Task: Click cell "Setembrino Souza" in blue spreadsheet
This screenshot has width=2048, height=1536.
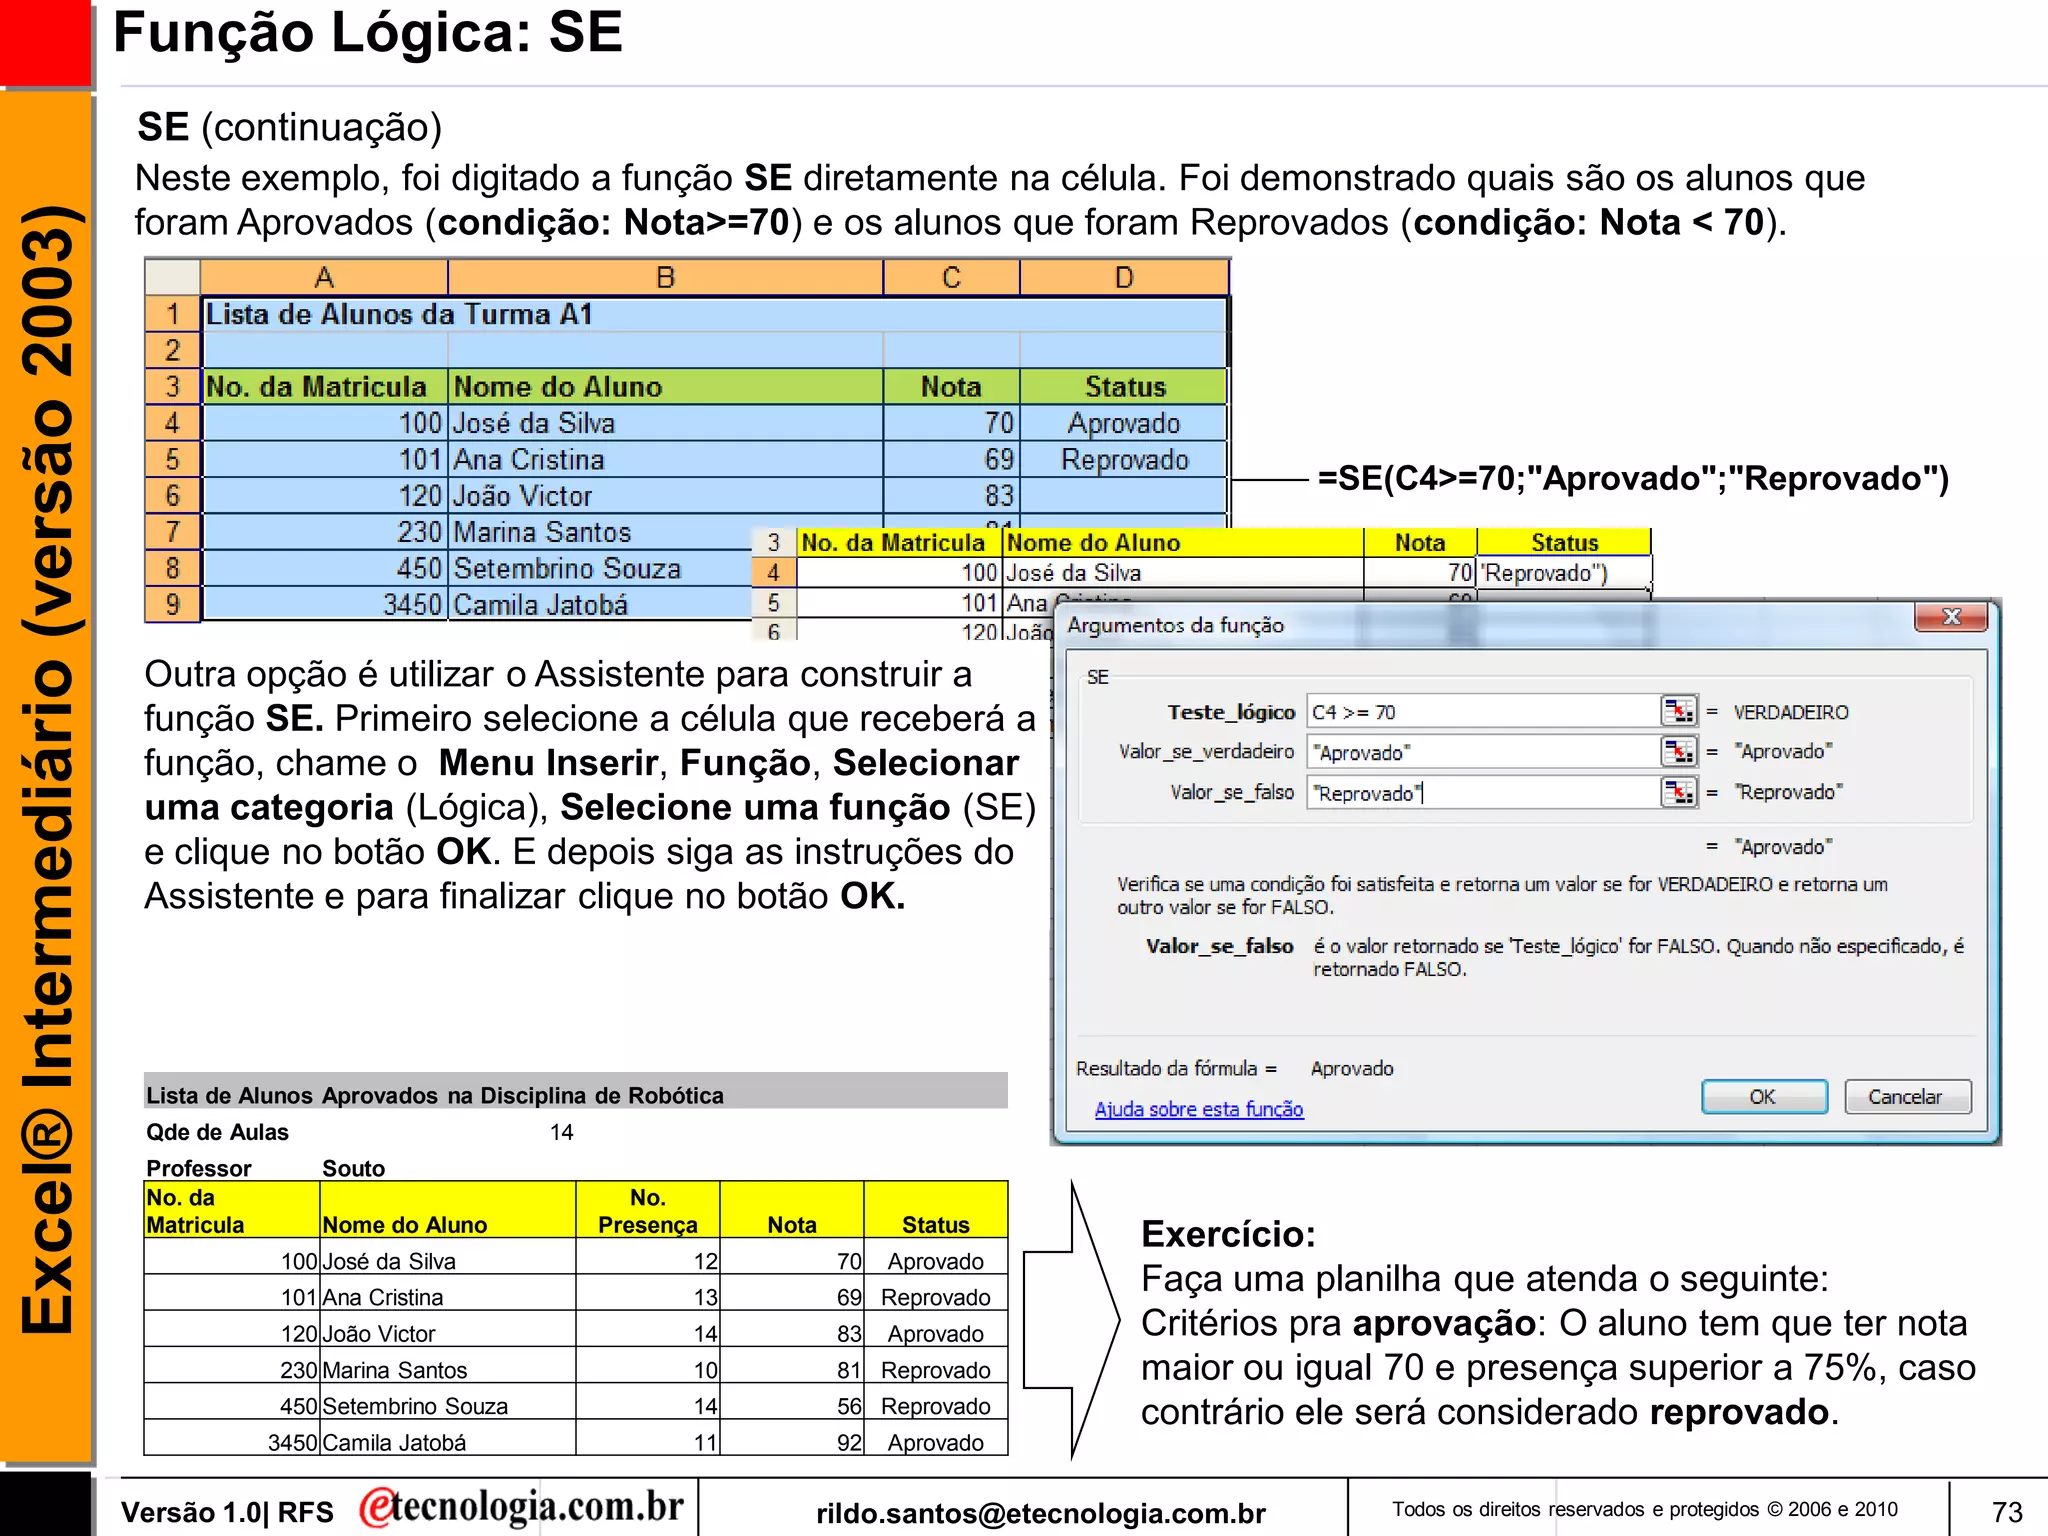Action: tap(600, 568)
